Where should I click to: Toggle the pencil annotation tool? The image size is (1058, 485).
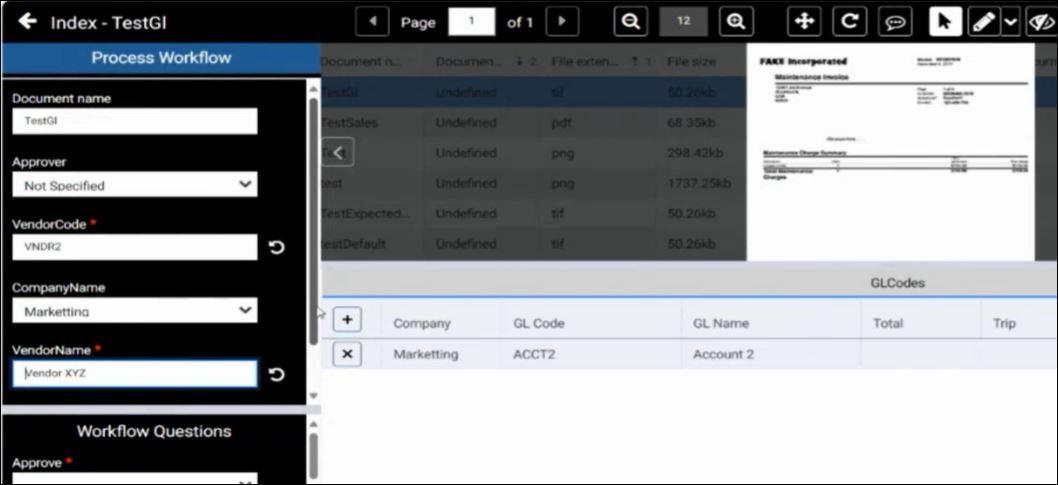tap(983, 21)
